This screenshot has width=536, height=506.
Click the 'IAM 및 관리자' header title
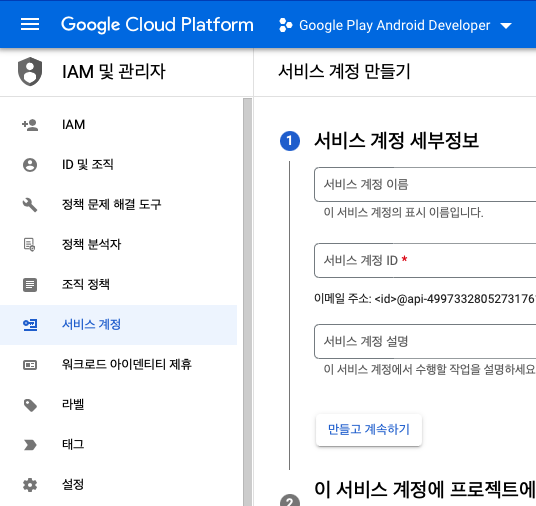tap(113, 72)
